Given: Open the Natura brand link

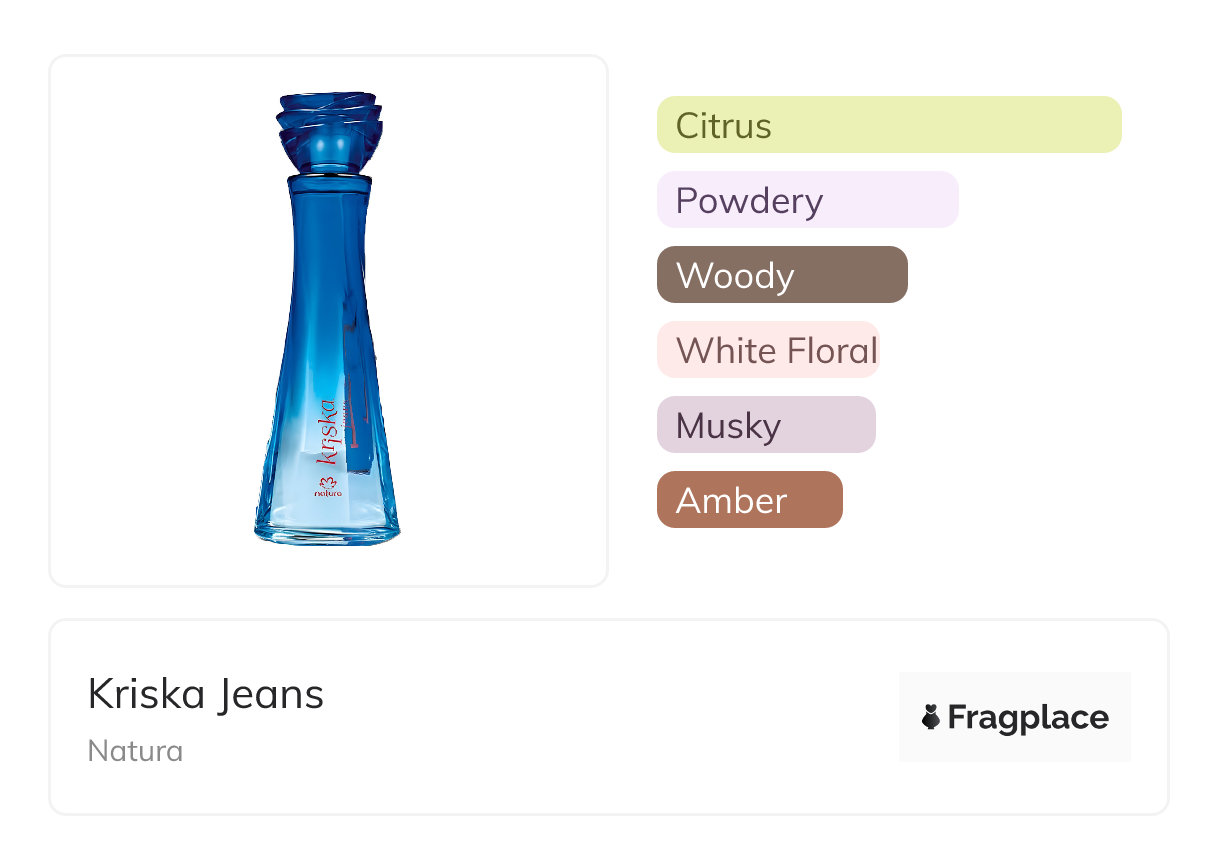Looking at the screenshot, I should [x=135, y=750].
